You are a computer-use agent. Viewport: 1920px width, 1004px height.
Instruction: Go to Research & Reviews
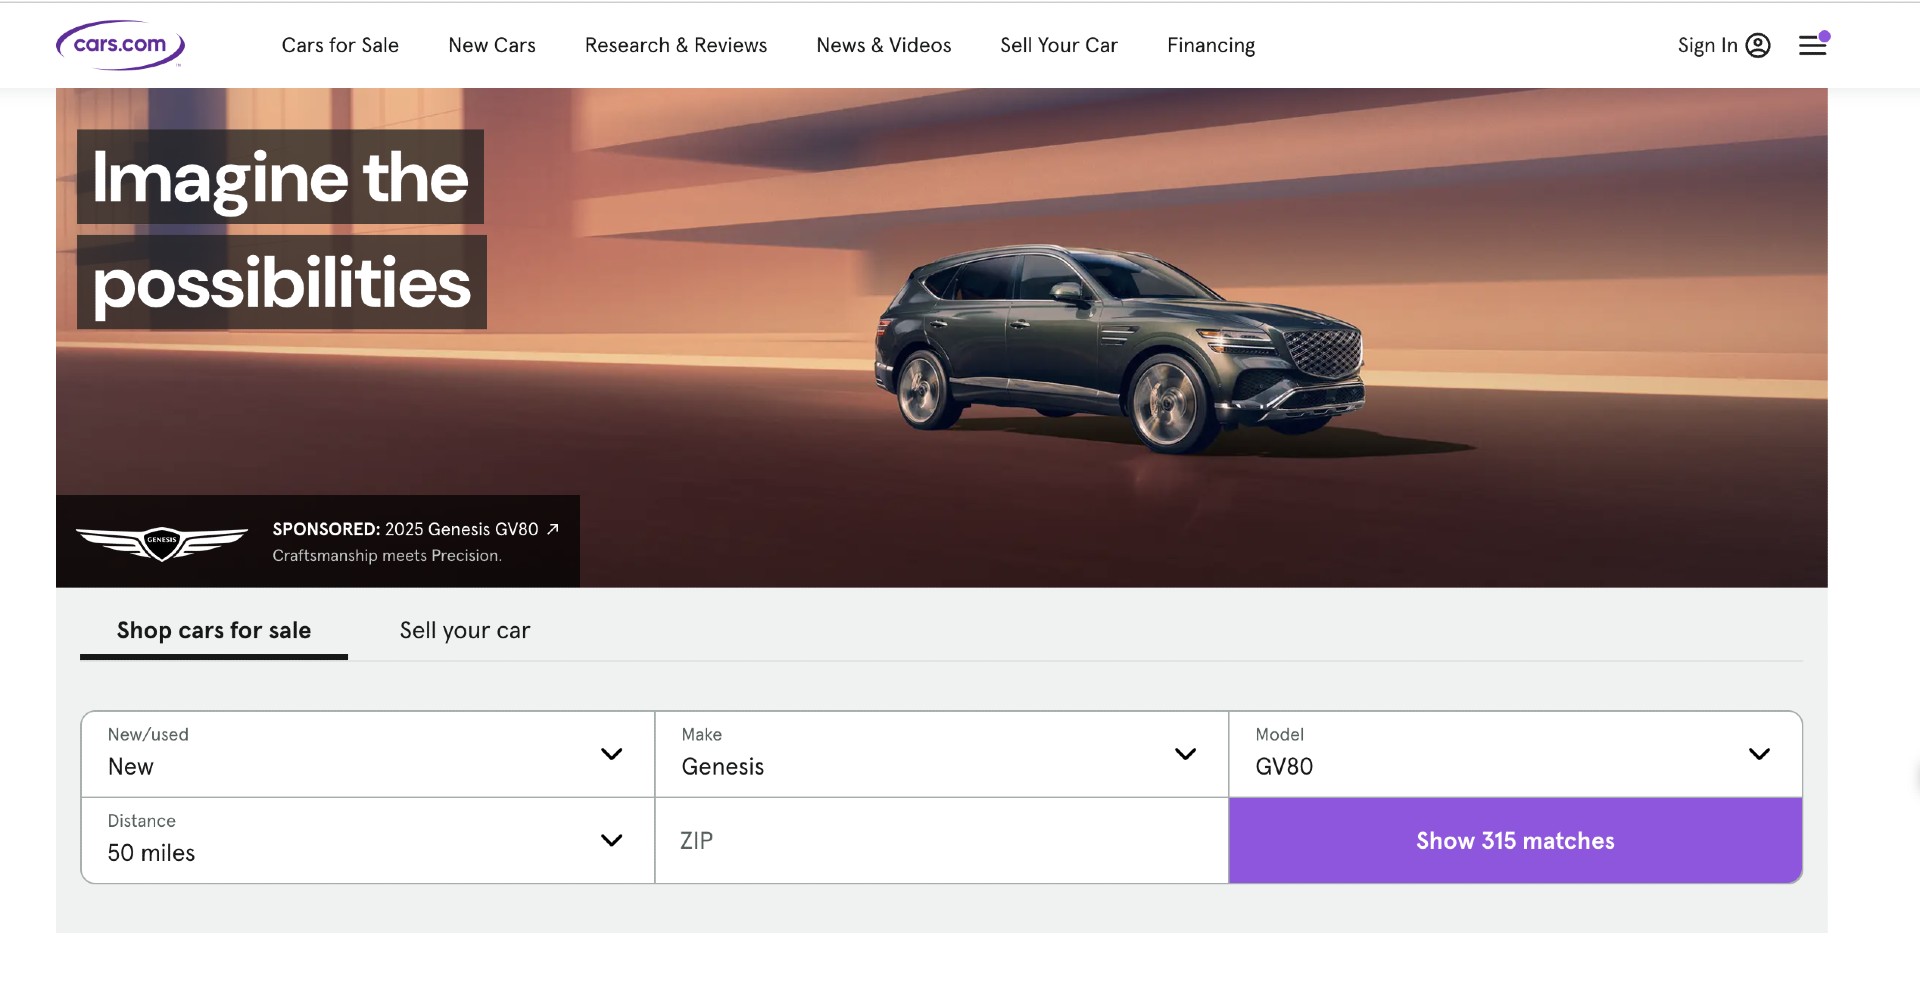[675, 45]
